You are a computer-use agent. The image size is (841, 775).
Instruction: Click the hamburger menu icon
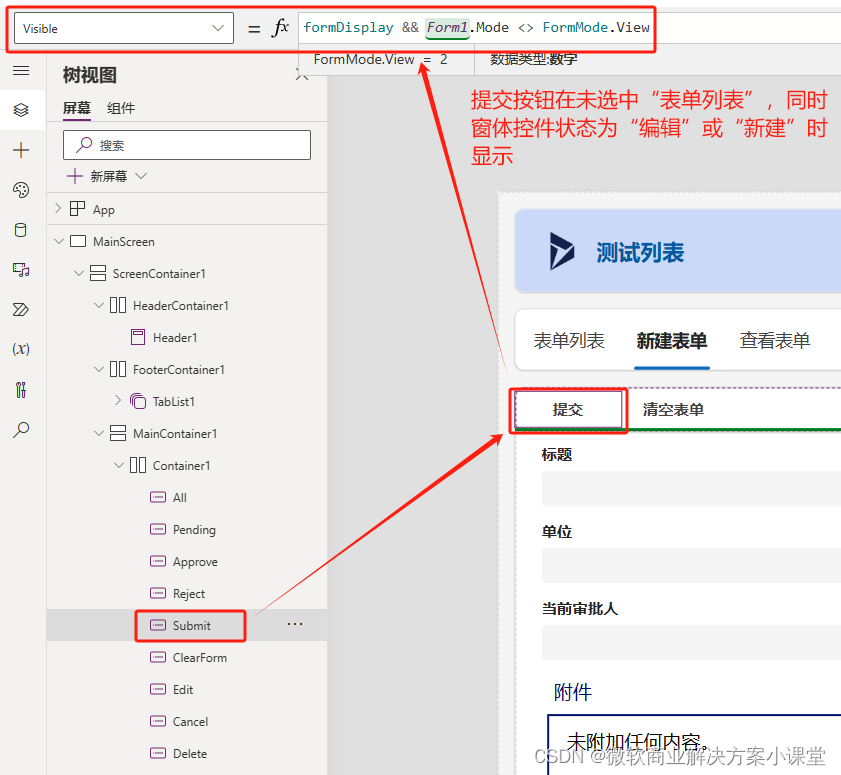20,70
